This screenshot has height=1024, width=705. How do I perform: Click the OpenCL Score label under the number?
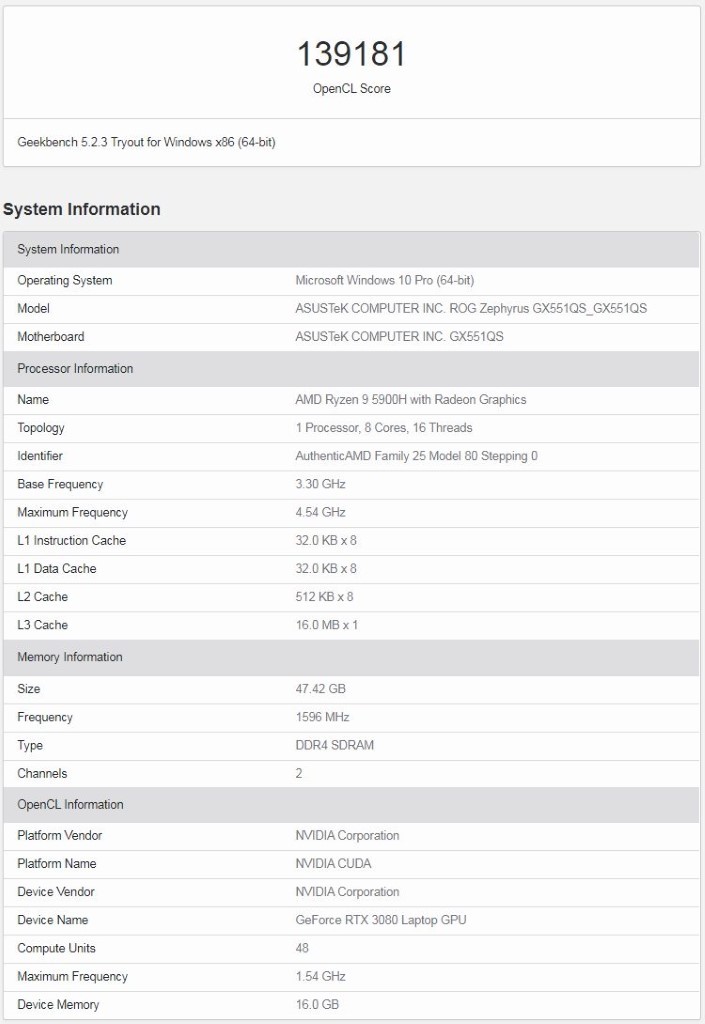tap(351, 89)
